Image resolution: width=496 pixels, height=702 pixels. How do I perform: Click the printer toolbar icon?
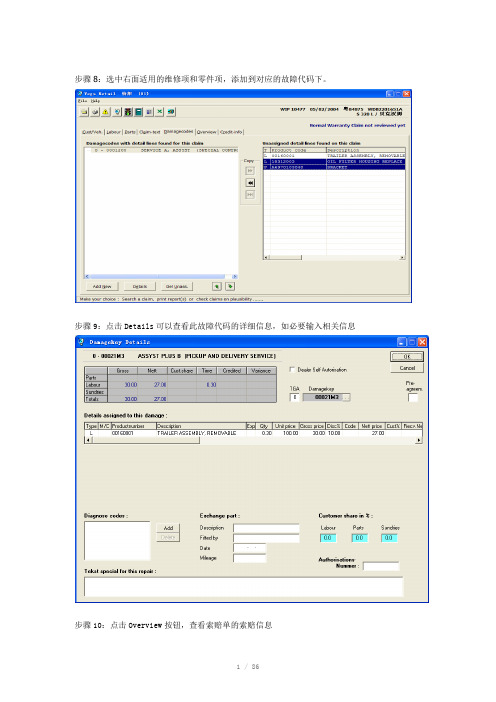(95, 112)
